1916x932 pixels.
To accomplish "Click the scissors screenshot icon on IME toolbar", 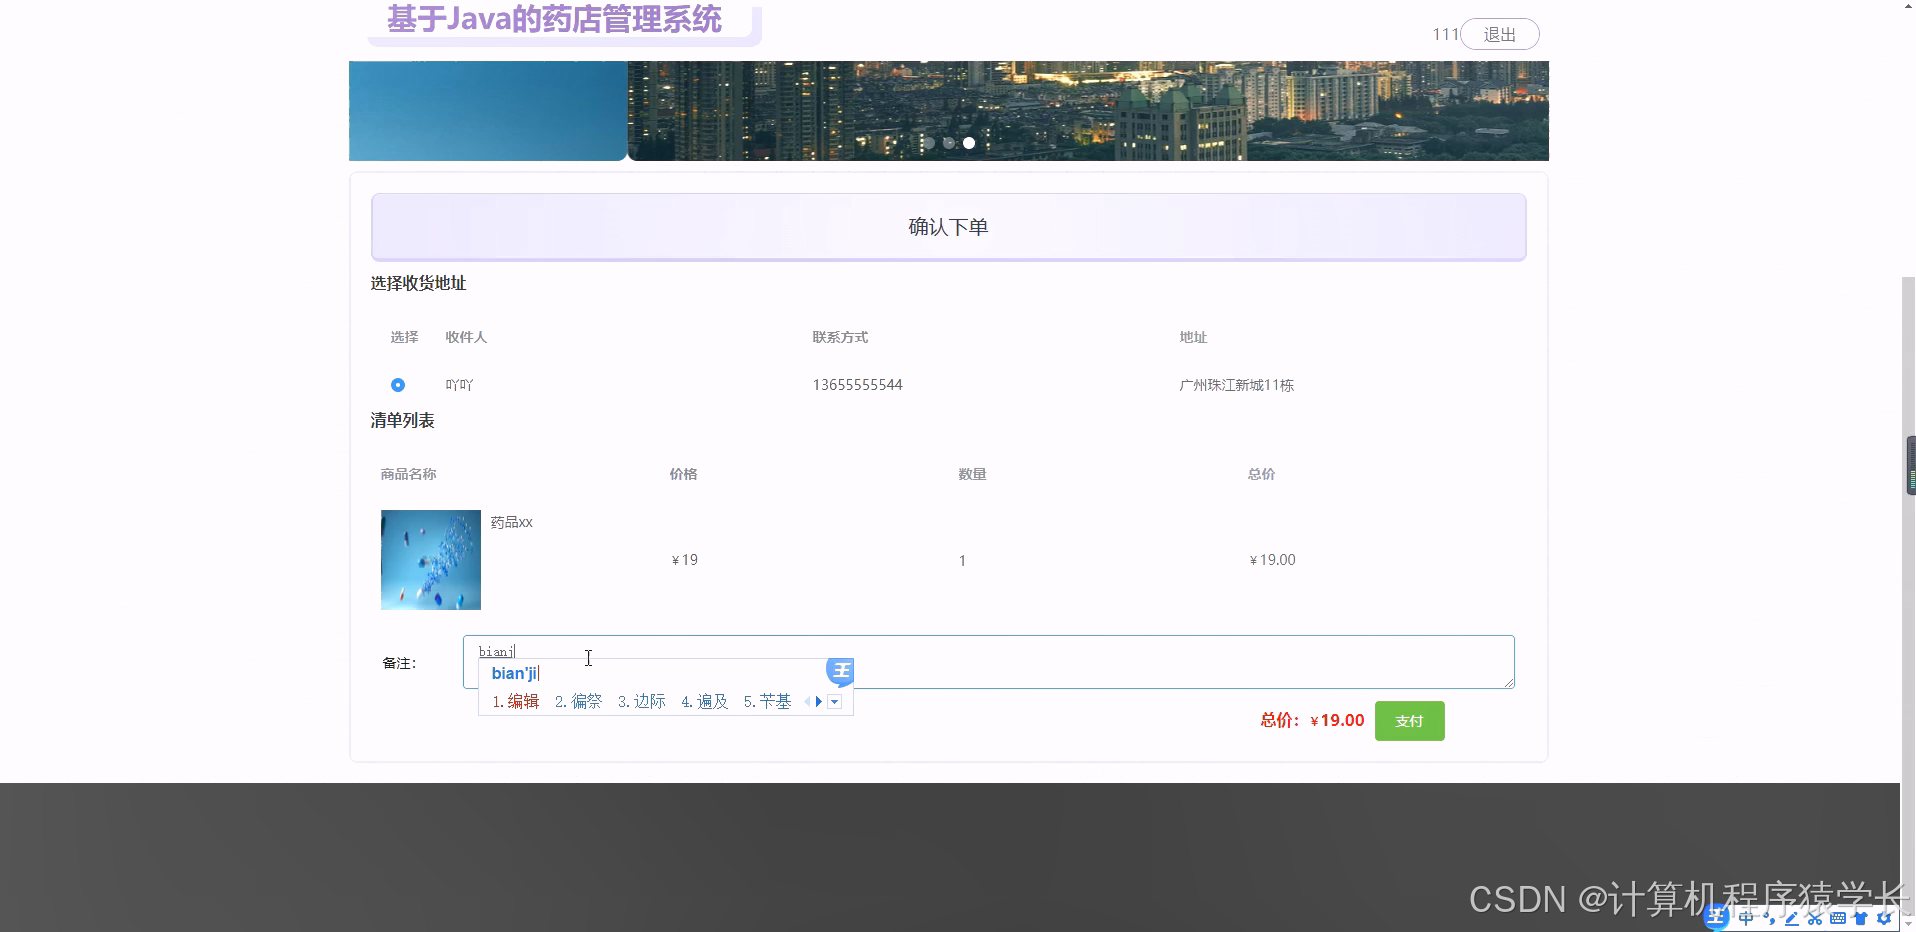I will [1815, 918].
